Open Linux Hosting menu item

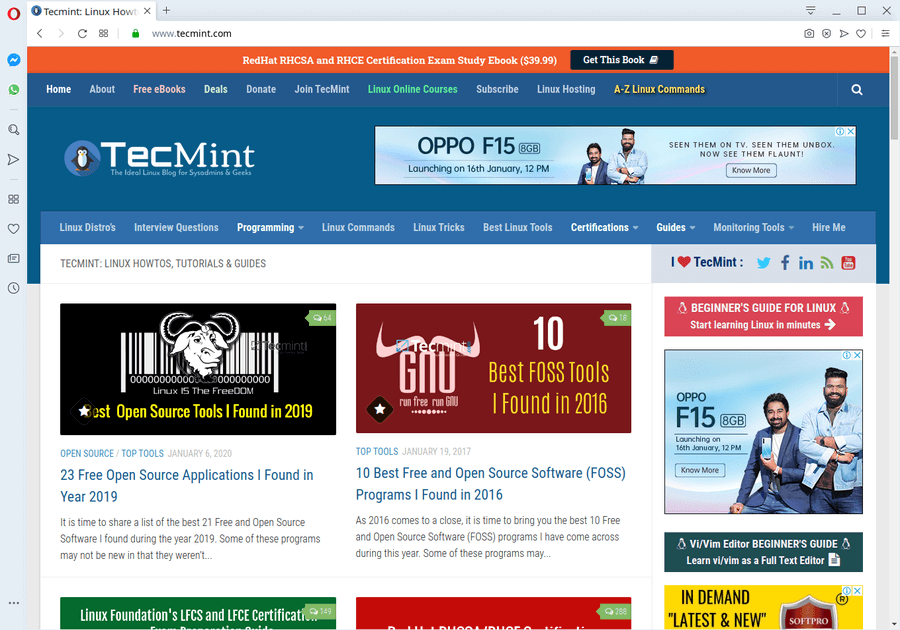tap(566, 89)
